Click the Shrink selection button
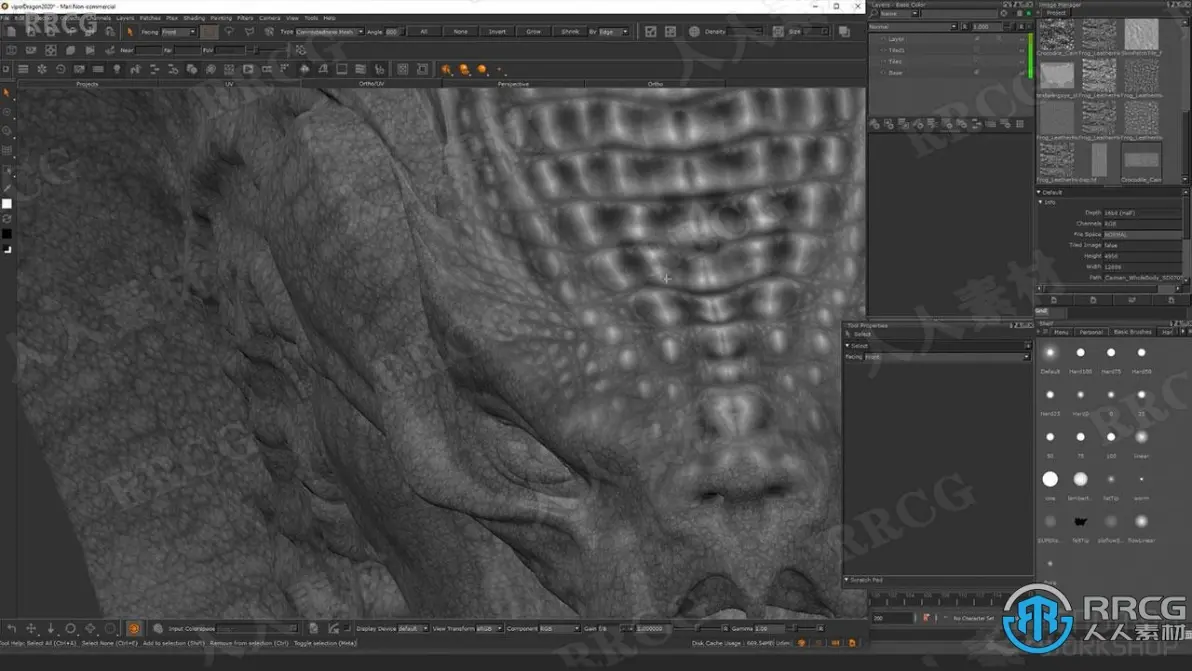Image resolution: width=1192 pixels, height=671 pixels. click(x=570, y=32)
